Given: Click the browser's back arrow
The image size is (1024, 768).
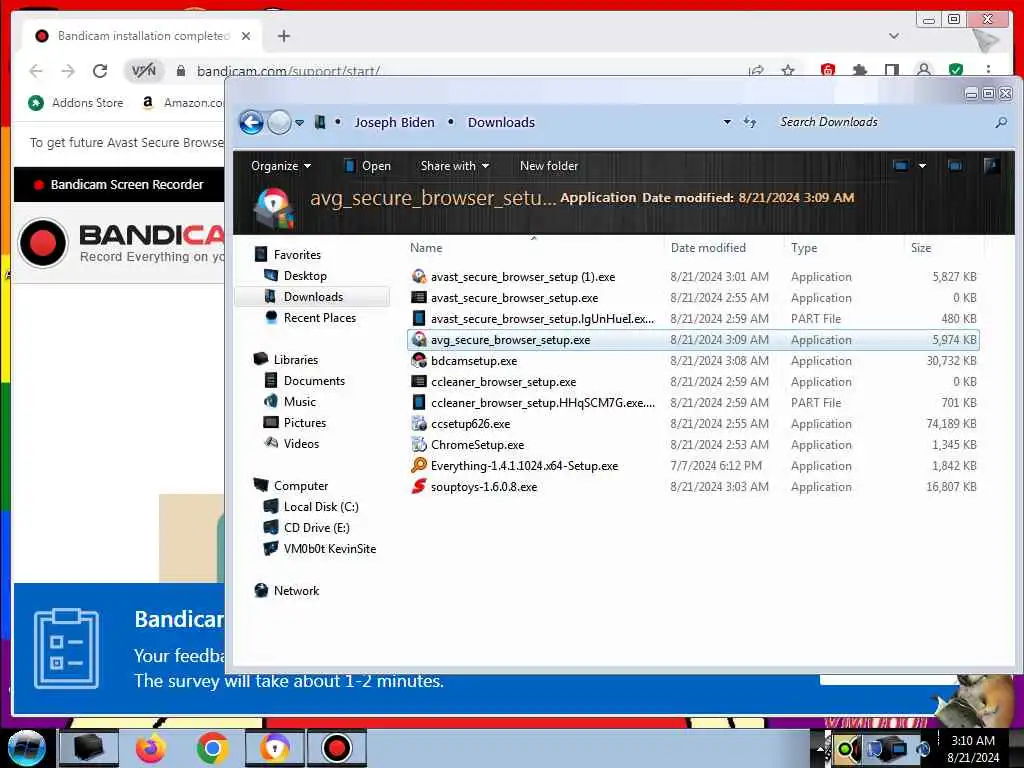Looking at the screenshot, I should (x=36, y=71).
